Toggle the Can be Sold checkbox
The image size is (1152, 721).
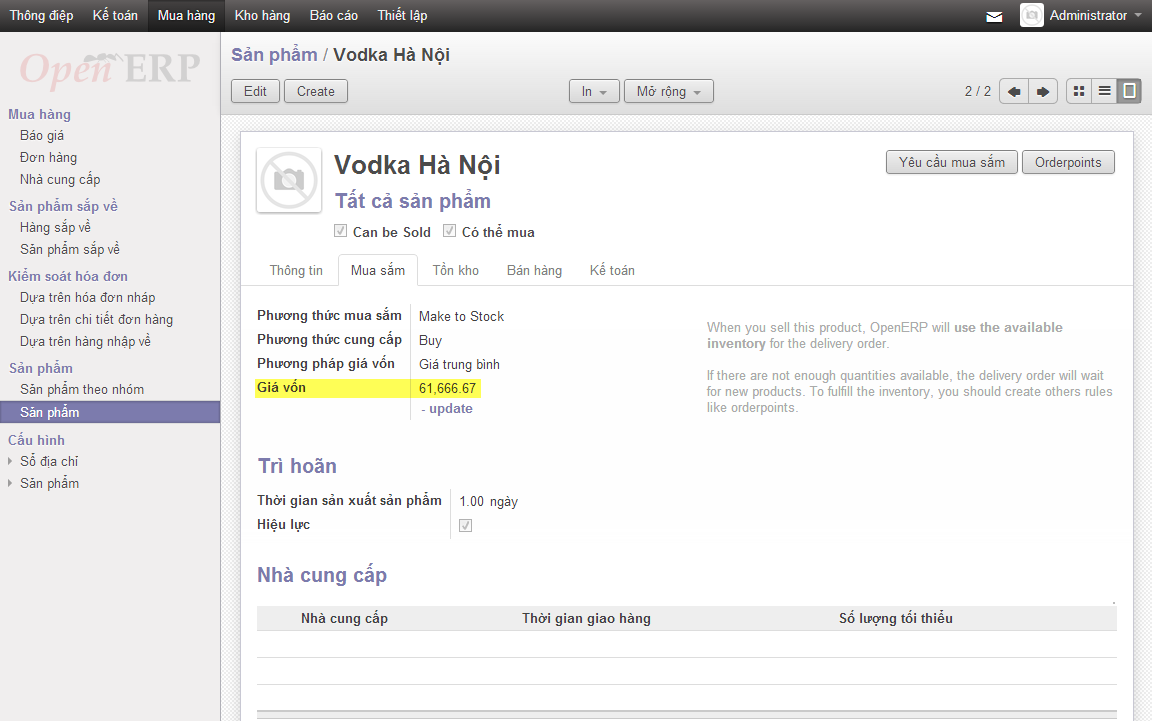pos(340,231)
